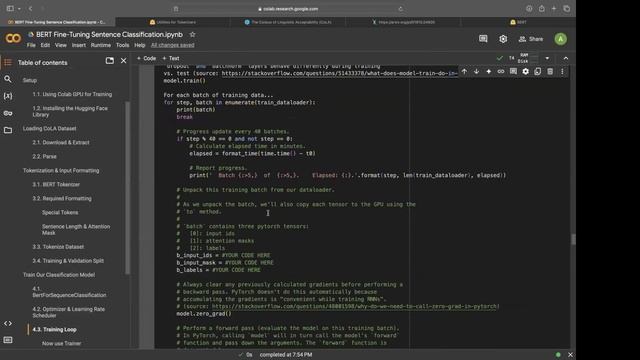This screenshot has height=360, width=640.
Task: Go to Special Tokens subsection
Action: [x=60, y=213]
